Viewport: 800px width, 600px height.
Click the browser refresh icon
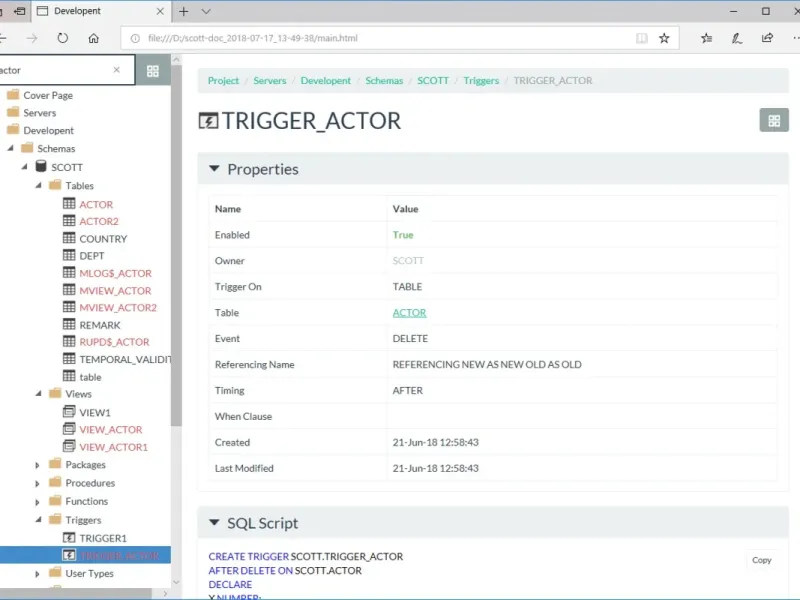[62, 38]
